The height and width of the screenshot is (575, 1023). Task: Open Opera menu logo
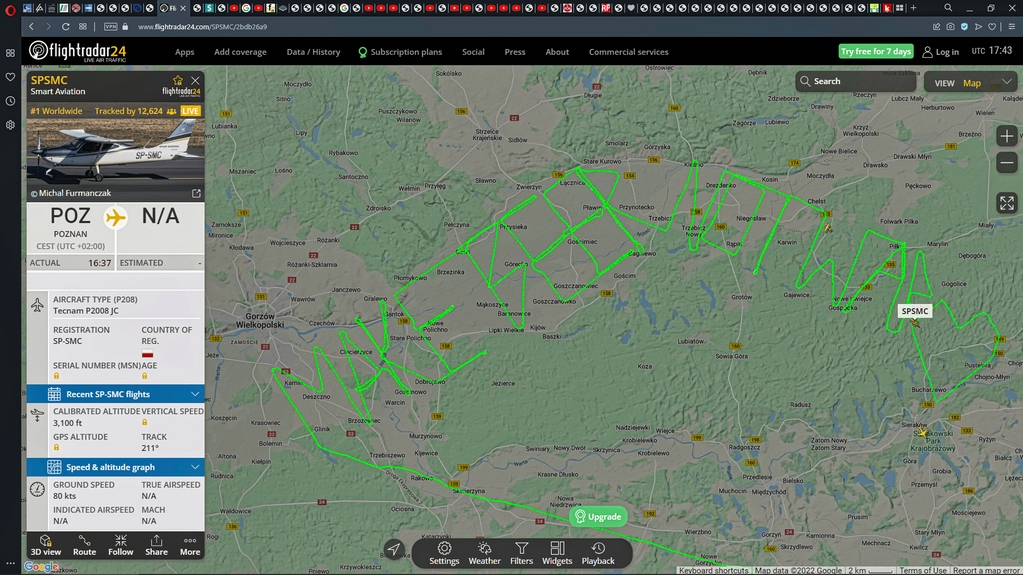pos(10,9)
